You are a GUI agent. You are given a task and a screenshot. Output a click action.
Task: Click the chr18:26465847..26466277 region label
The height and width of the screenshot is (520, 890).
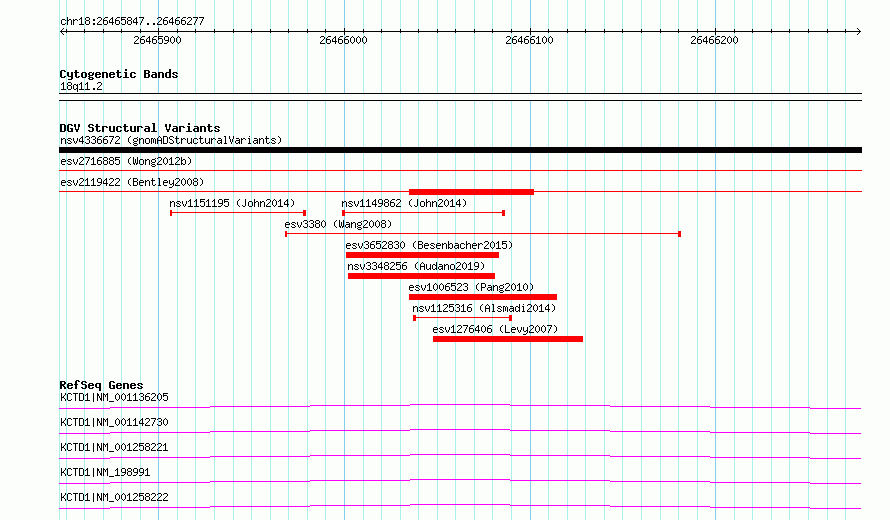point(132,21)
